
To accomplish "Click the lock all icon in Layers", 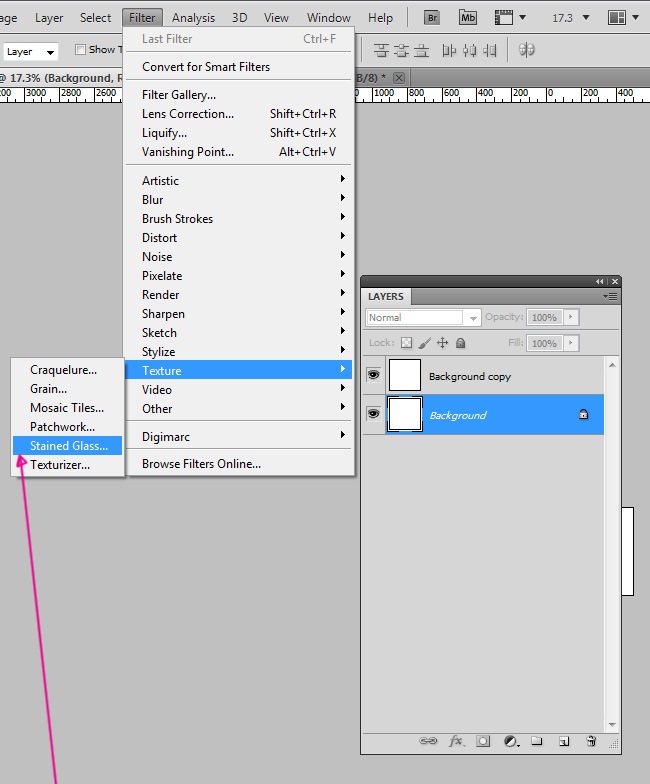I will (x=460, y=343).
